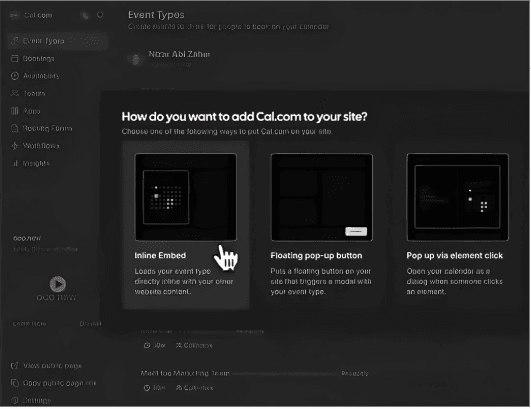Click the Insights bar chart icon
Image resolution: width=531 pixels, height=409 pixels.
[15, 163]
